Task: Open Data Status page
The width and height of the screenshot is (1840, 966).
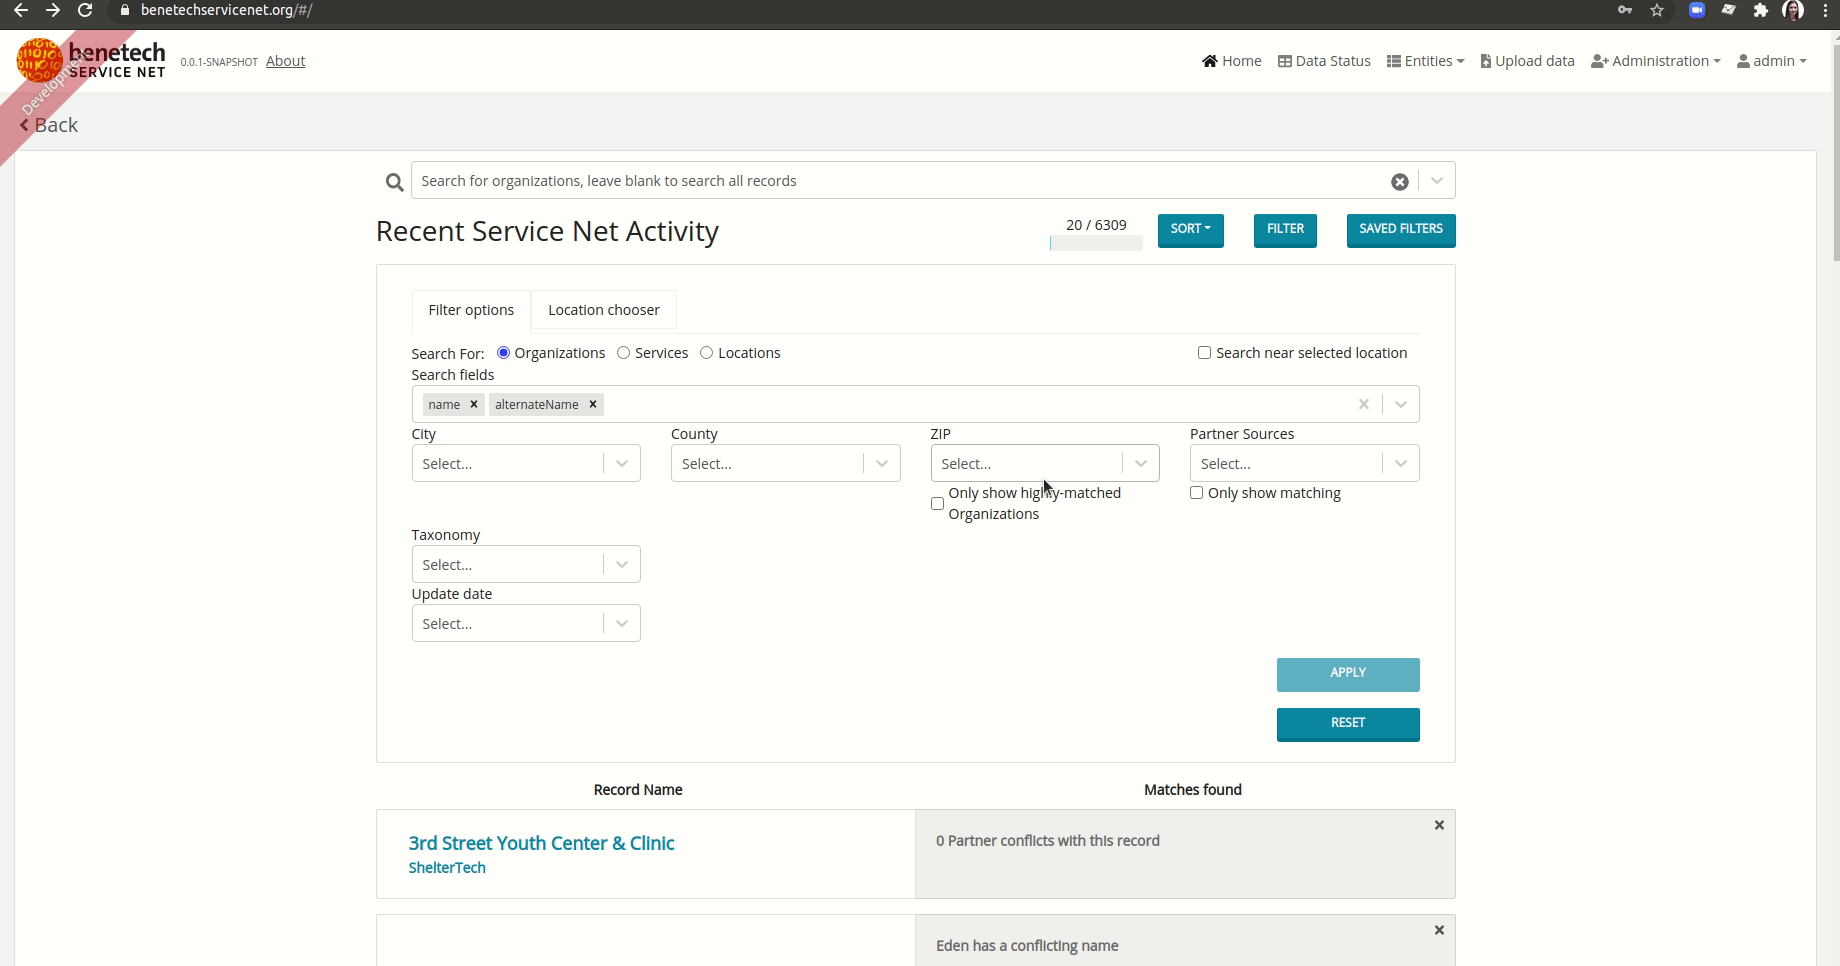Action: (1324, 61)
